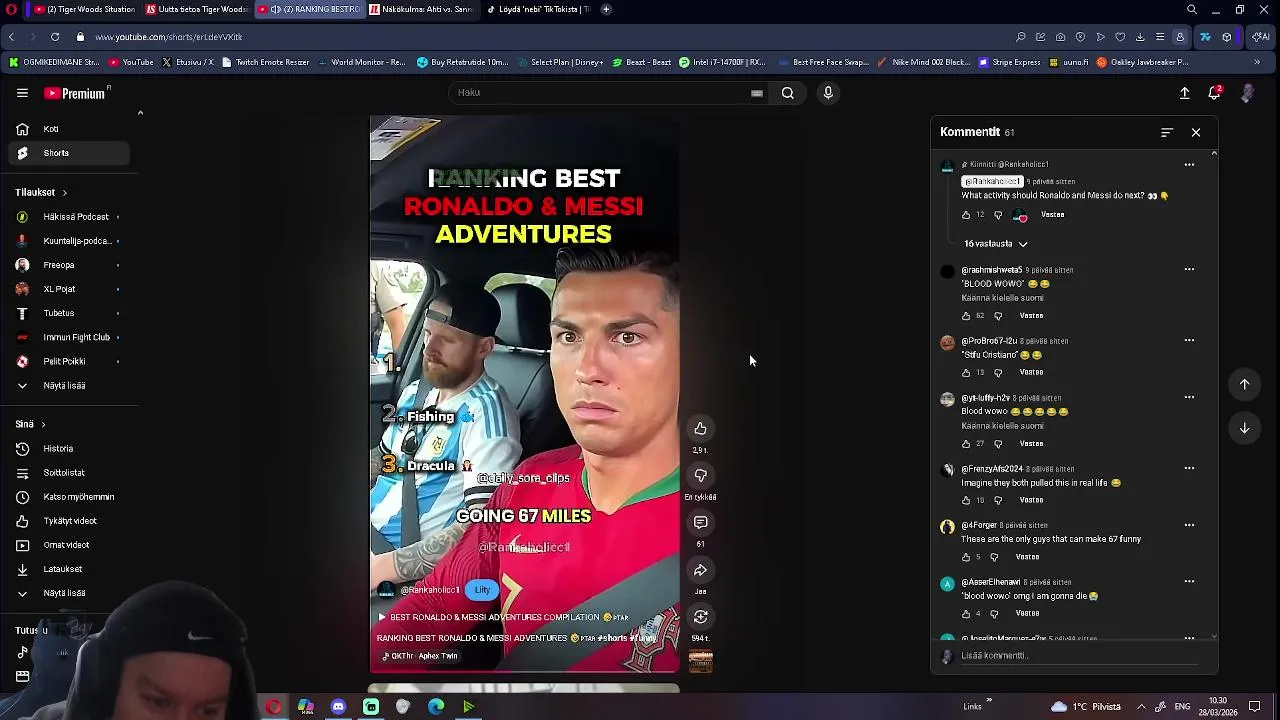Expand lower Näytä lisää under Lataukset
Screen dimensions: 1280x720
(64, 593)
